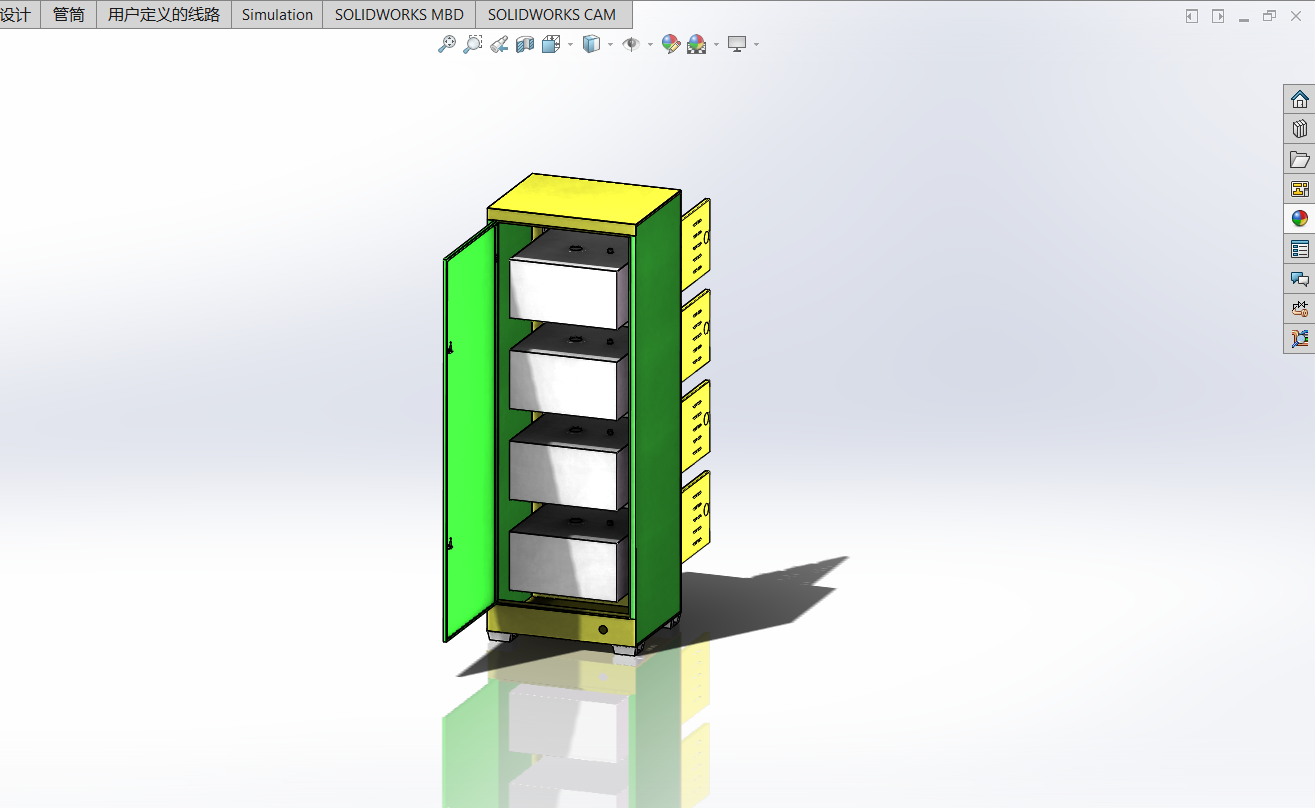Open the 用户定义的线路 tab

164,14
